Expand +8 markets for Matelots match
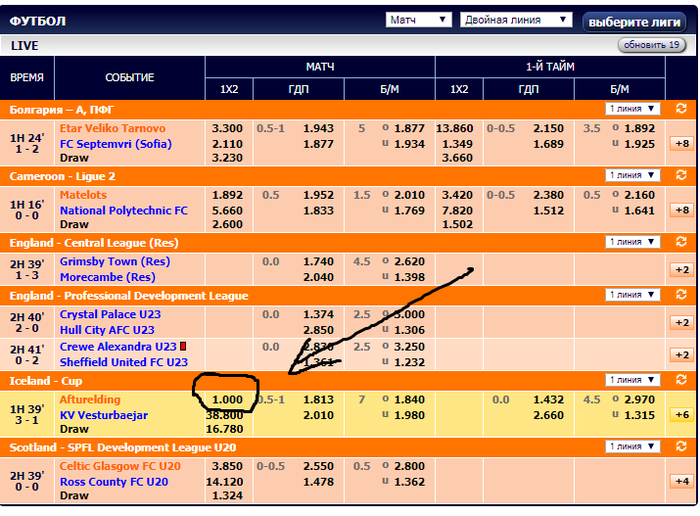The height and width of the screenshot is (516, 700). click(682, 210)
